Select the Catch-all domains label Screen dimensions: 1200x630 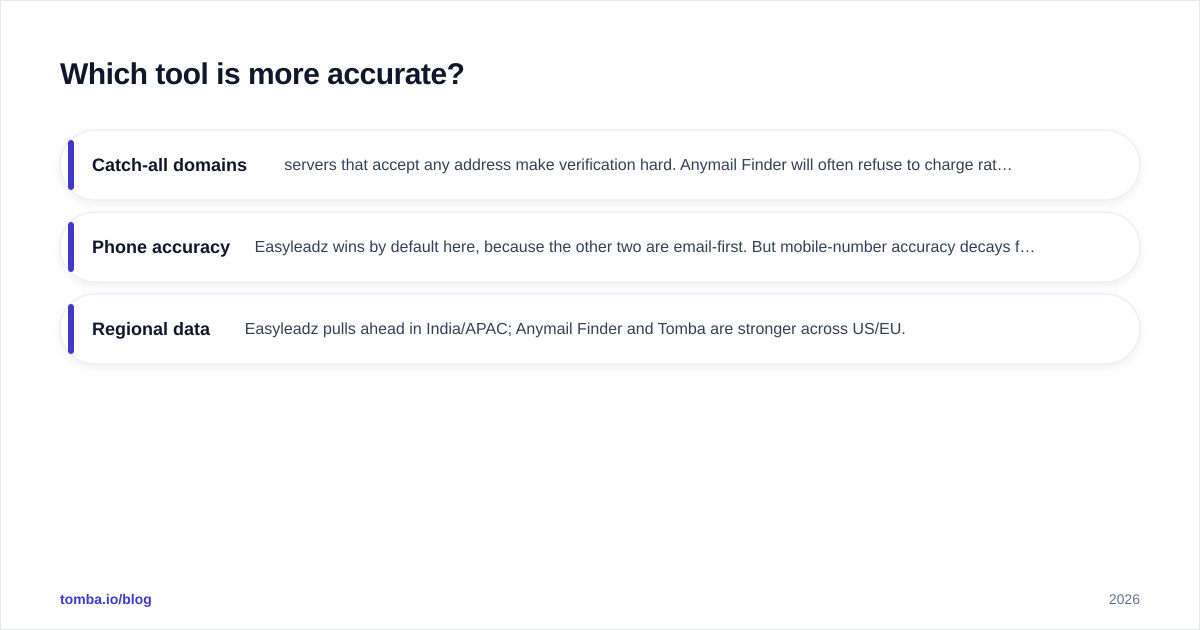(169, 165)
